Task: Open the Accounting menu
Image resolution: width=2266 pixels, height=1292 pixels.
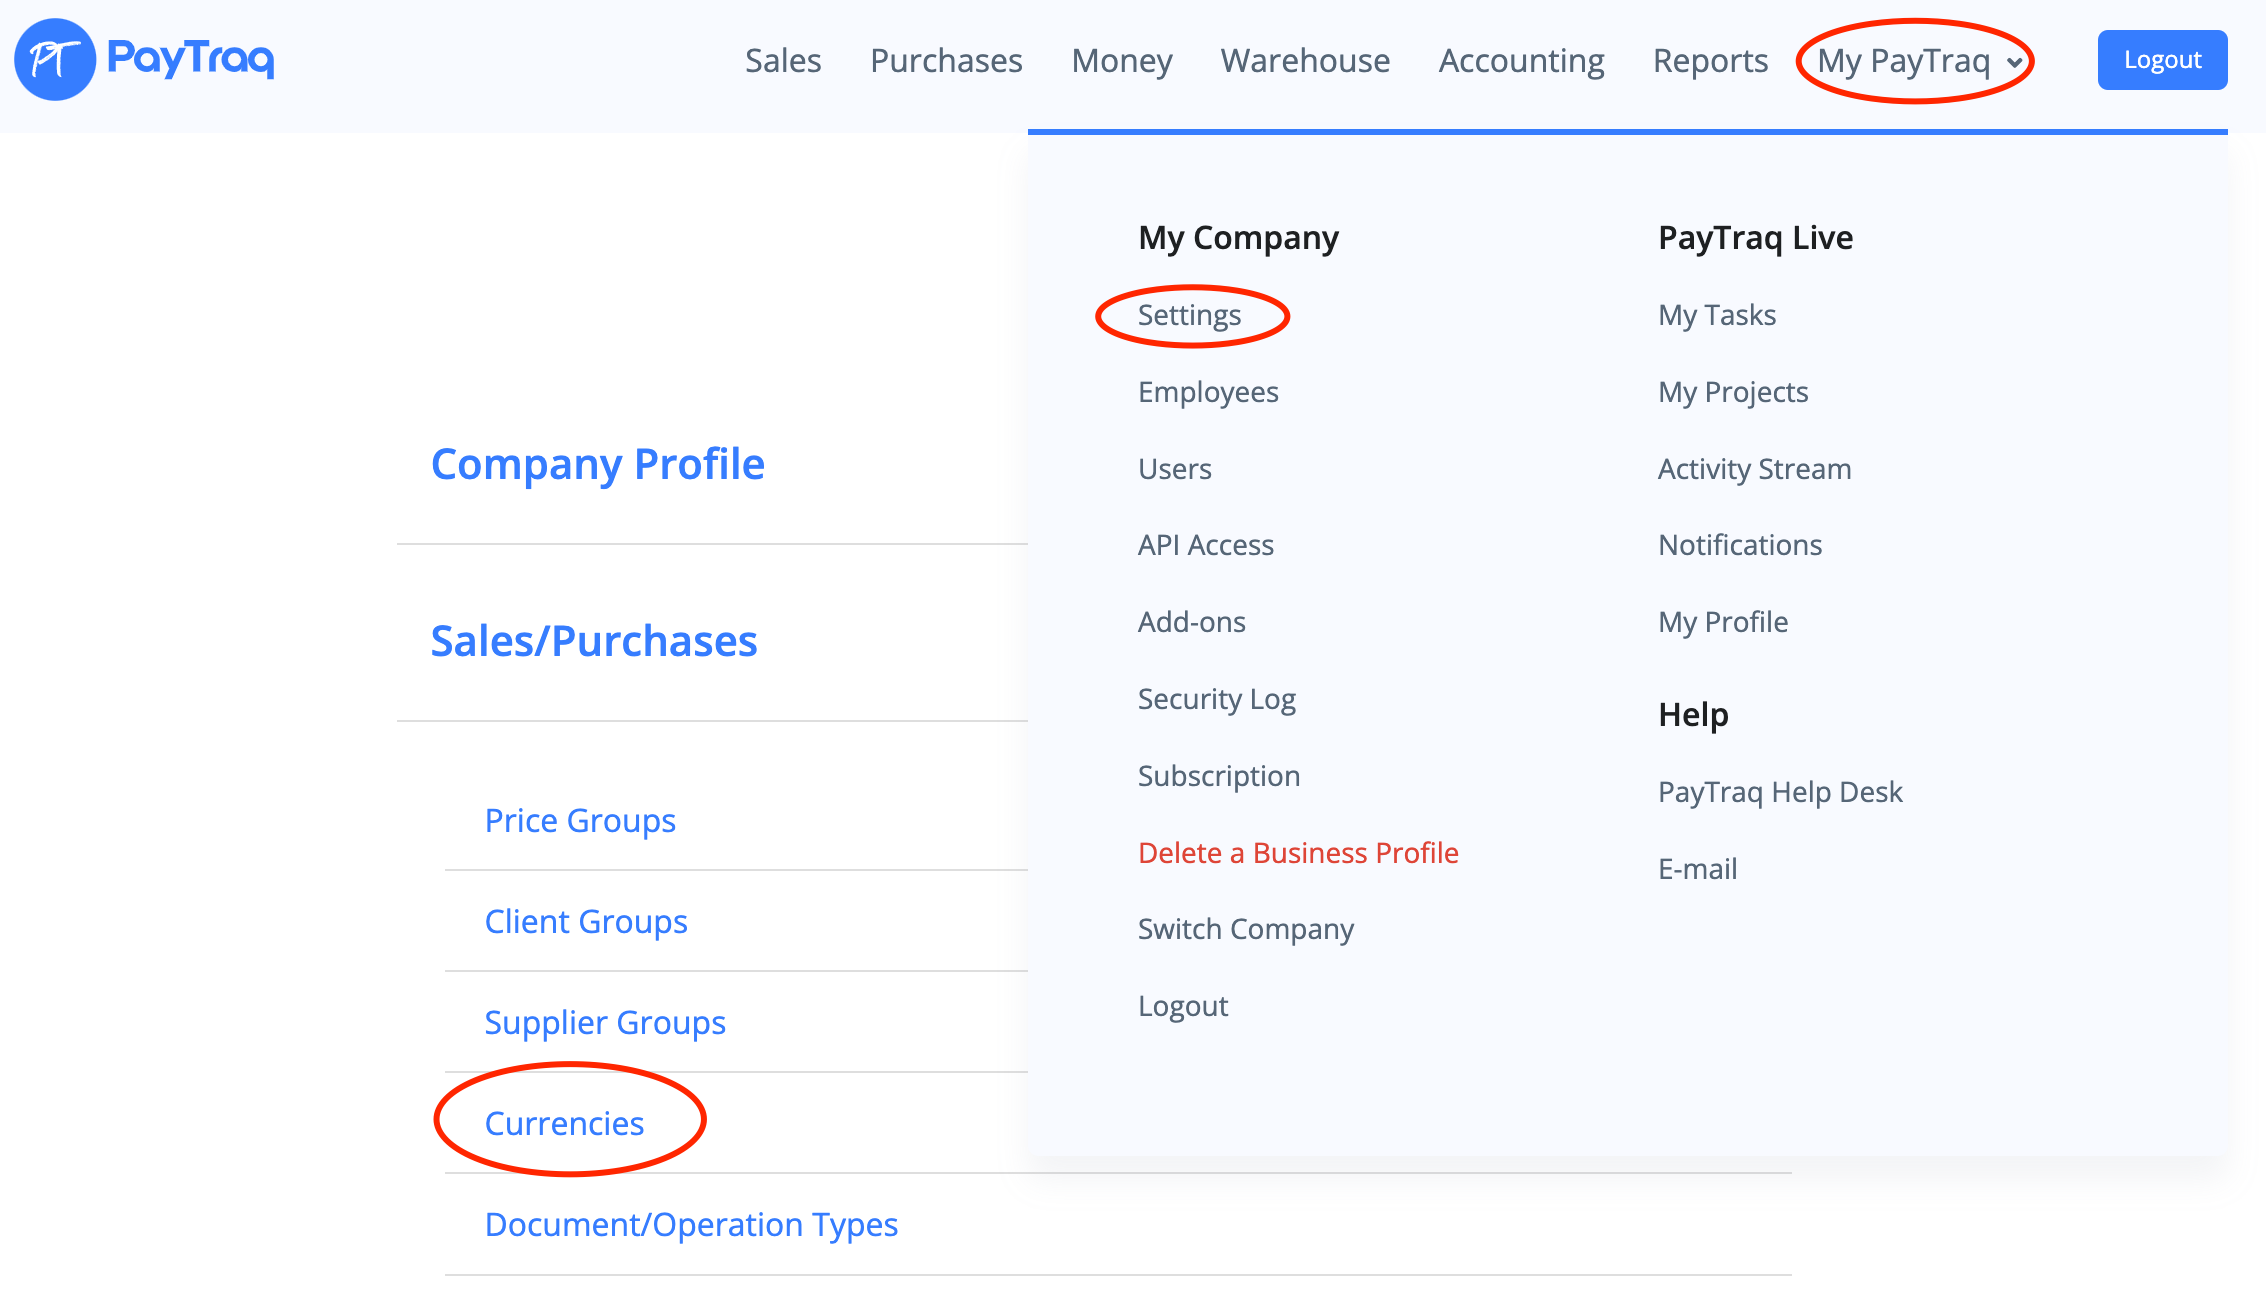Action: (1521, 61)
